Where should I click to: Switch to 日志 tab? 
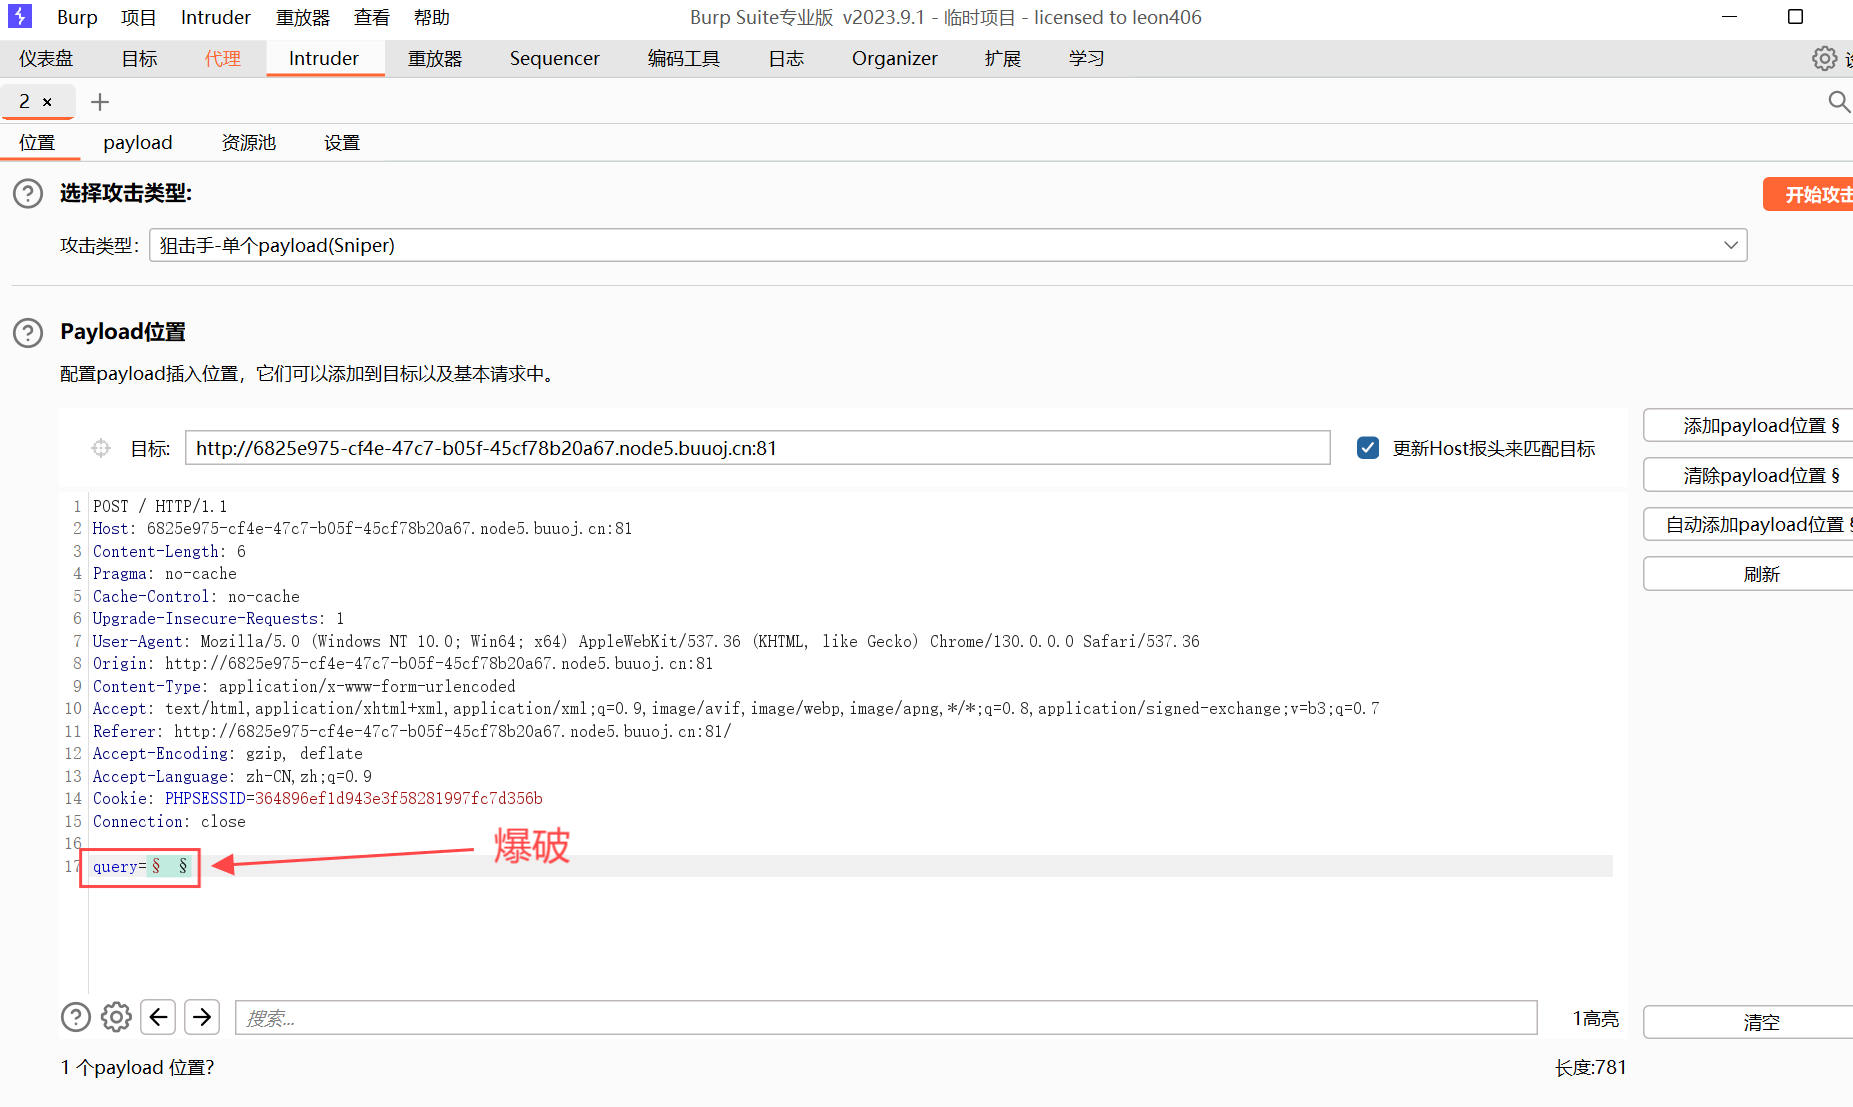(x=786, y=58)
